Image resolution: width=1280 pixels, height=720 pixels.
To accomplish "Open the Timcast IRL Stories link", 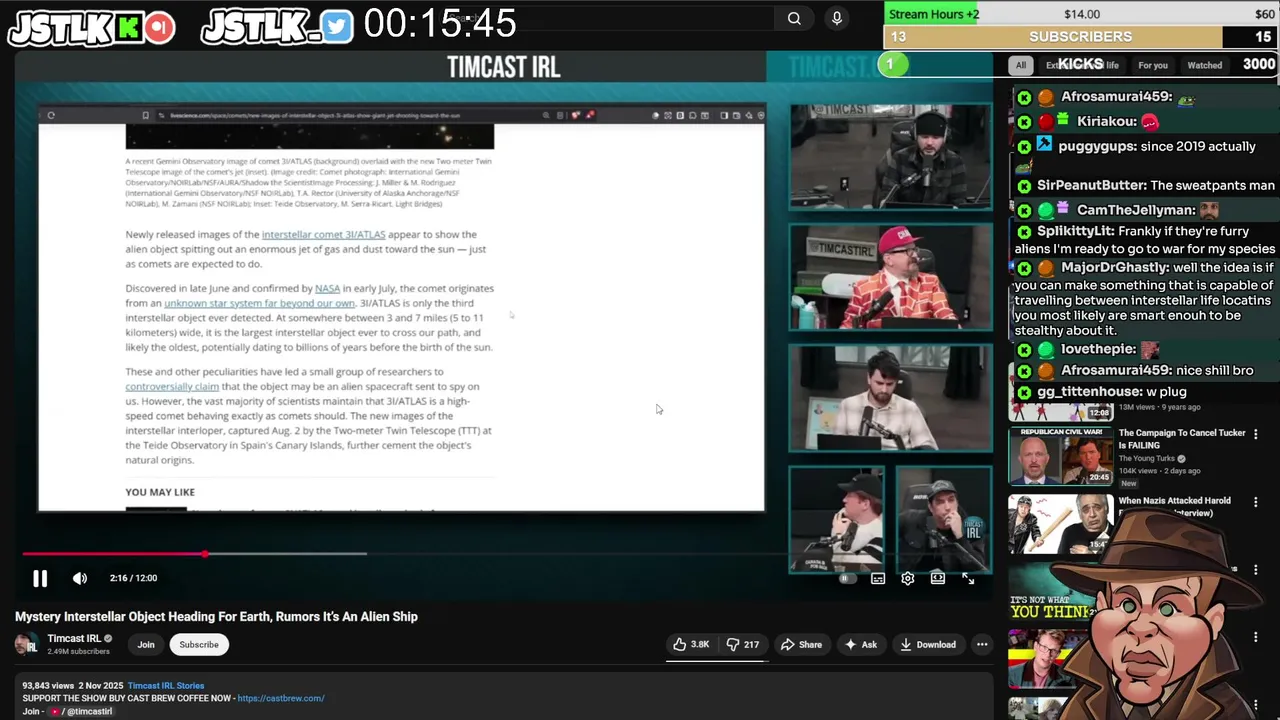I will [x=166, y=686].
